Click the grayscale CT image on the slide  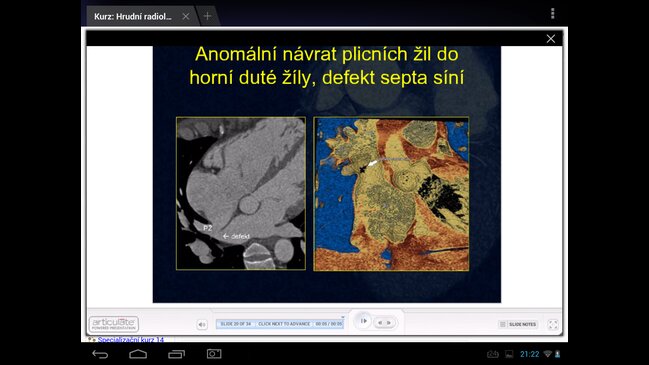point(241,194)
